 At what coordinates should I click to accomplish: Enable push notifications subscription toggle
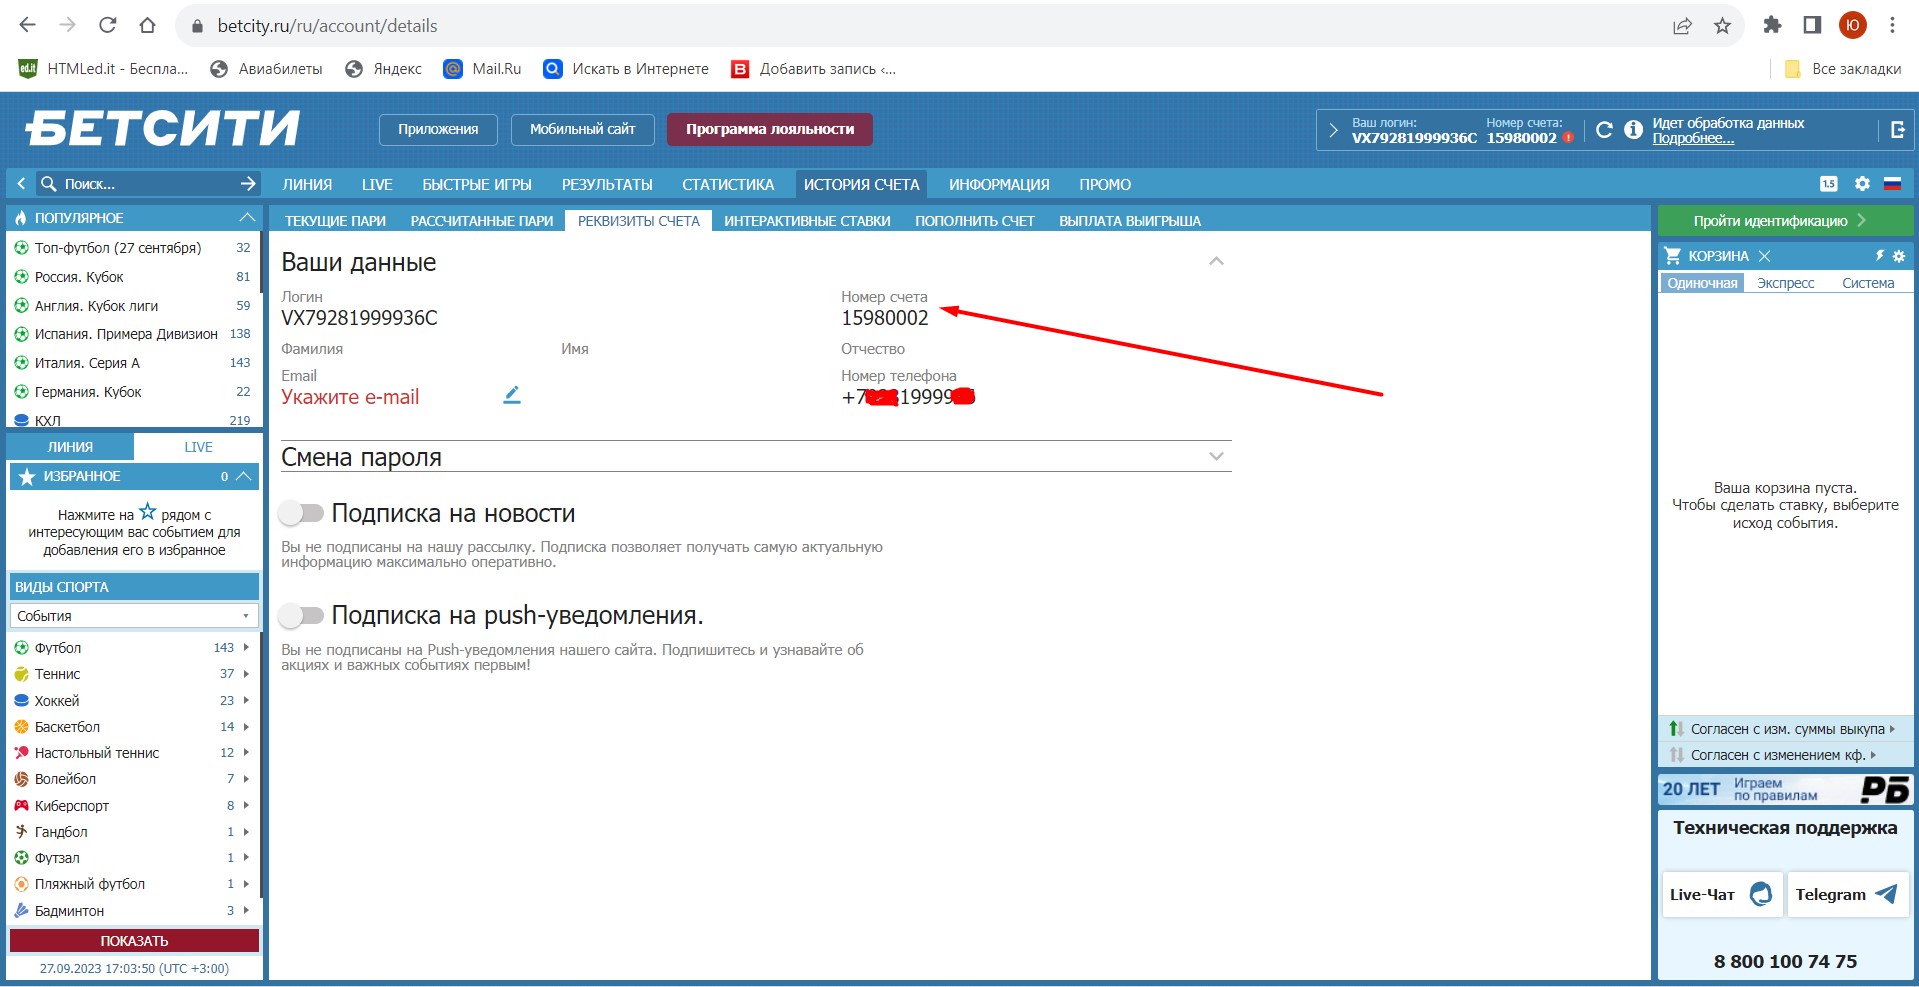pyautogui.click(x=301, y=615)
